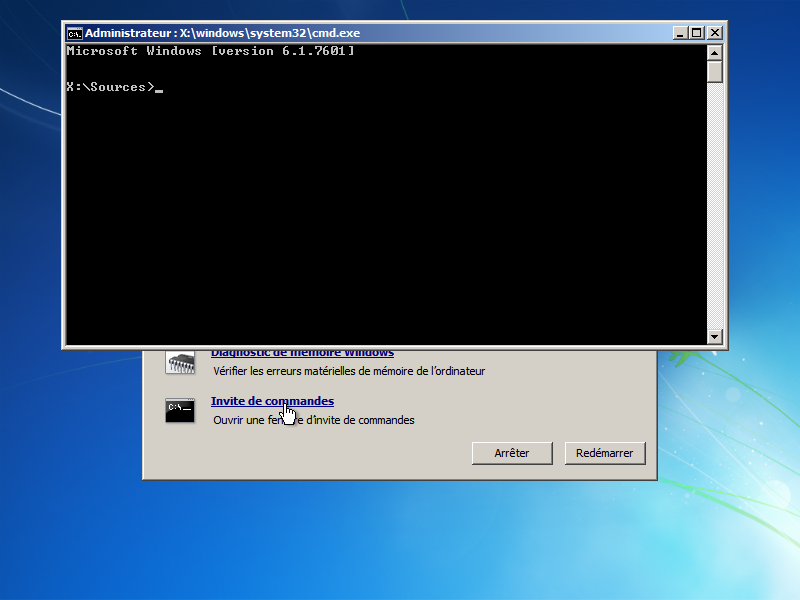Viewport: 800px width, 600px height.
Task: Maximize the cmd.exe window
Action: tap(696, 33)
